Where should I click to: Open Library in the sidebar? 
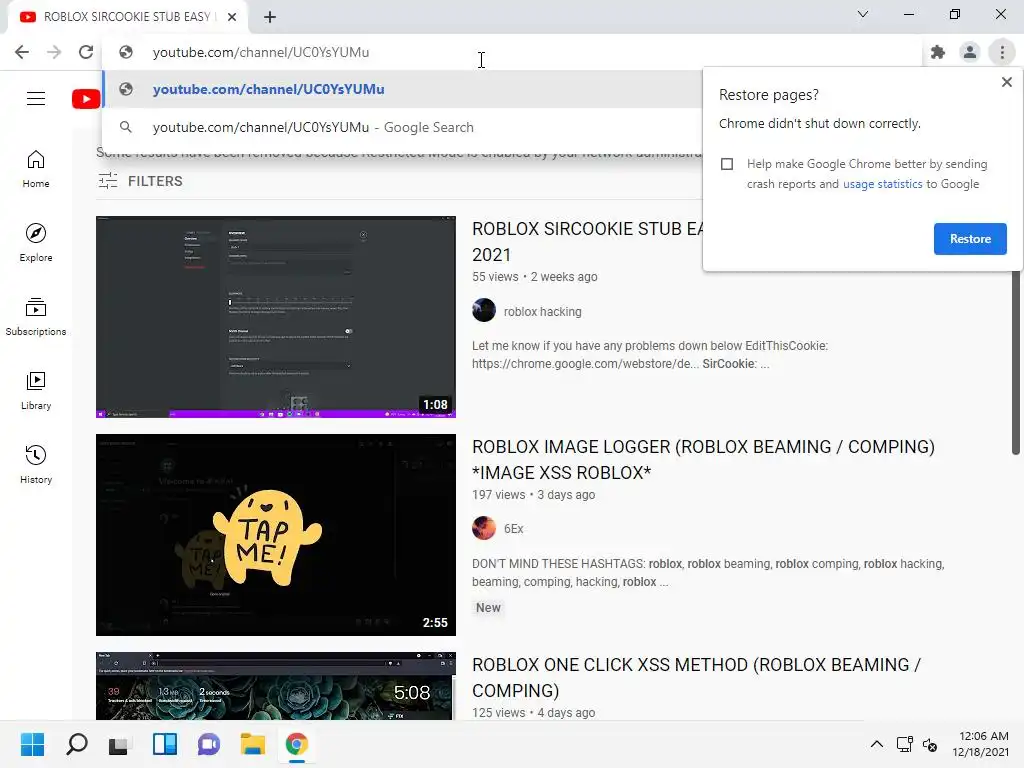[36, 391]
